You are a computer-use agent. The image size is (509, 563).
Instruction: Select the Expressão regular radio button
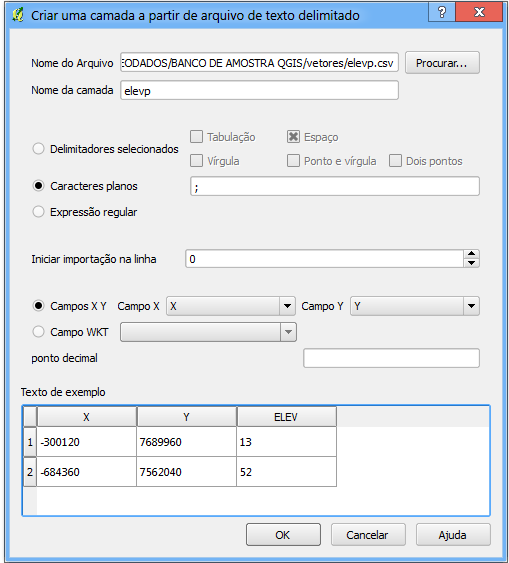(38, 212)
